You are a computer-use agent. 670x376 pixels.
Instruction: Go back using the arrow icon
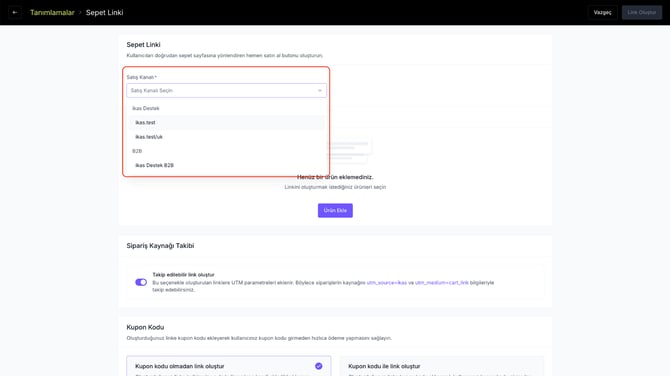tap(15, 12)
